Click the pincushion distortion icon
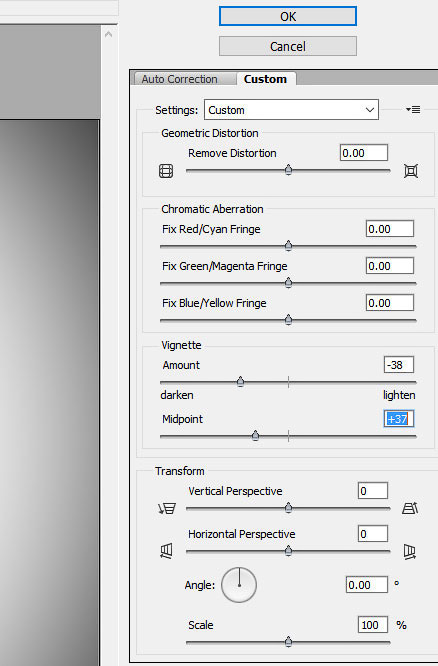This screenshot has width=438, height=666. [411, 171]
